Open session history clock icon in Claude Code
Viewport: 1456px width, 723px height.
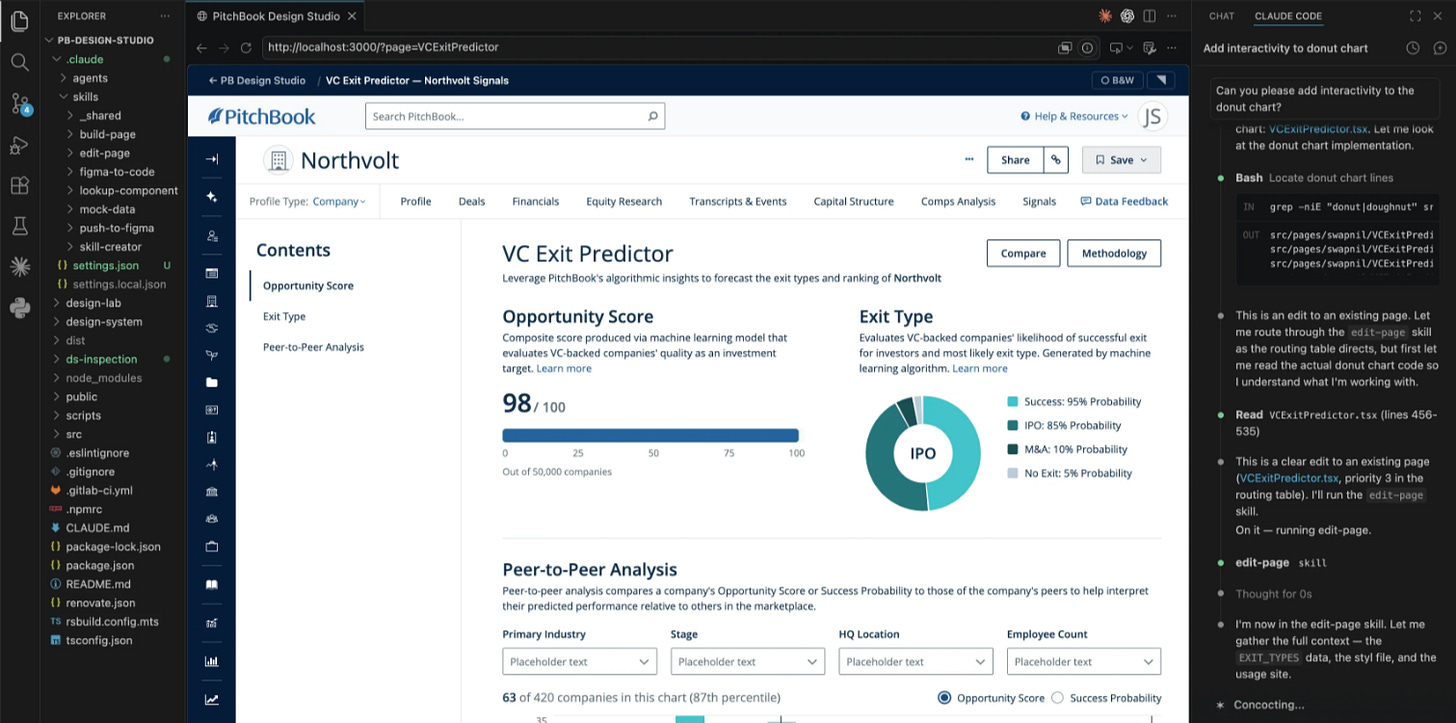(1413, 48)
